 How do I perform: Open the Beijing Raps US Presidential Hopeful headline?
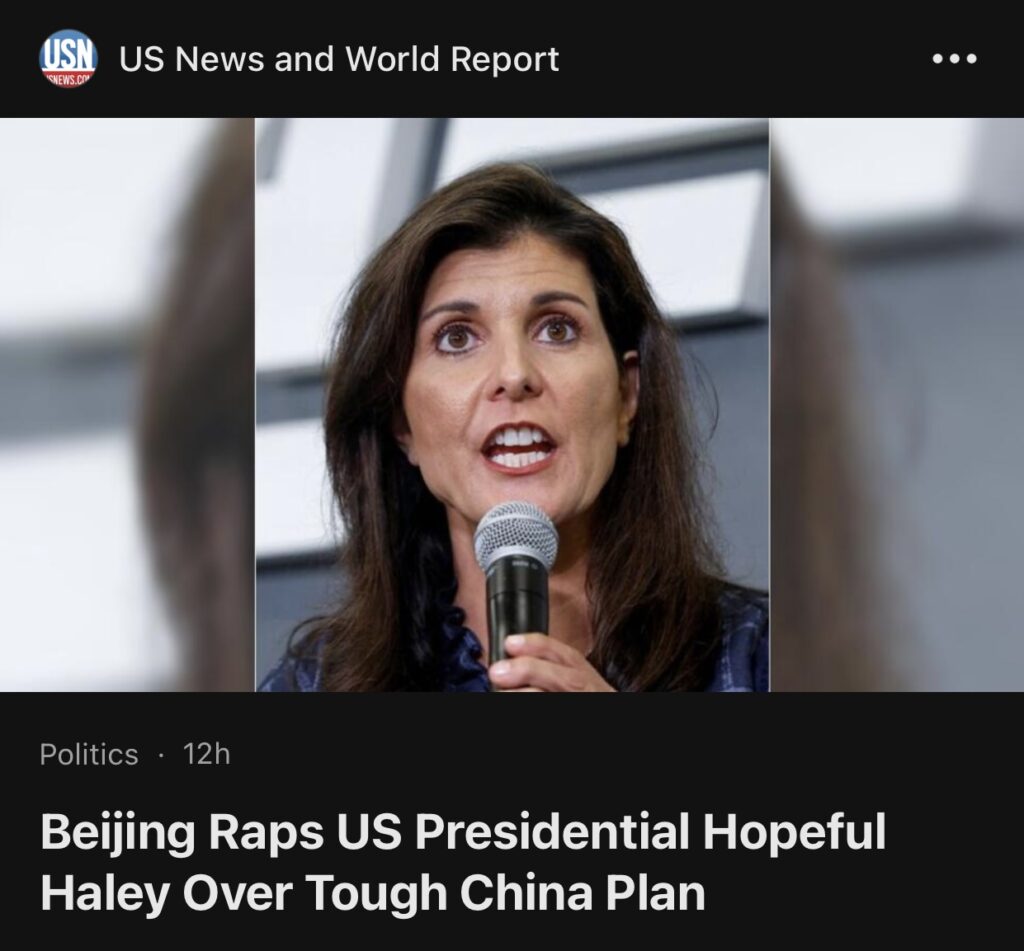[463, 862]
